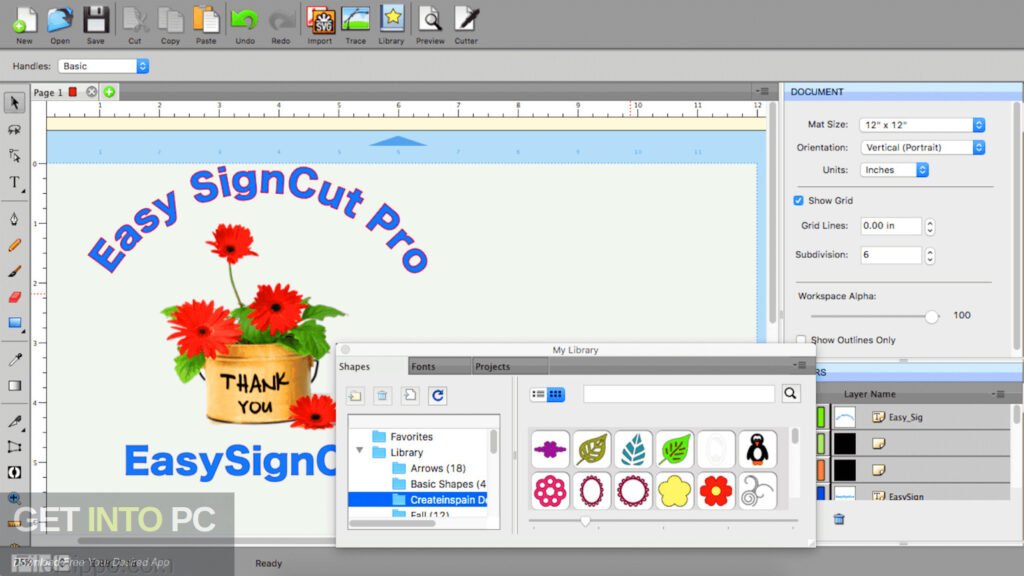Click the refresh icon in My Library

438,395
